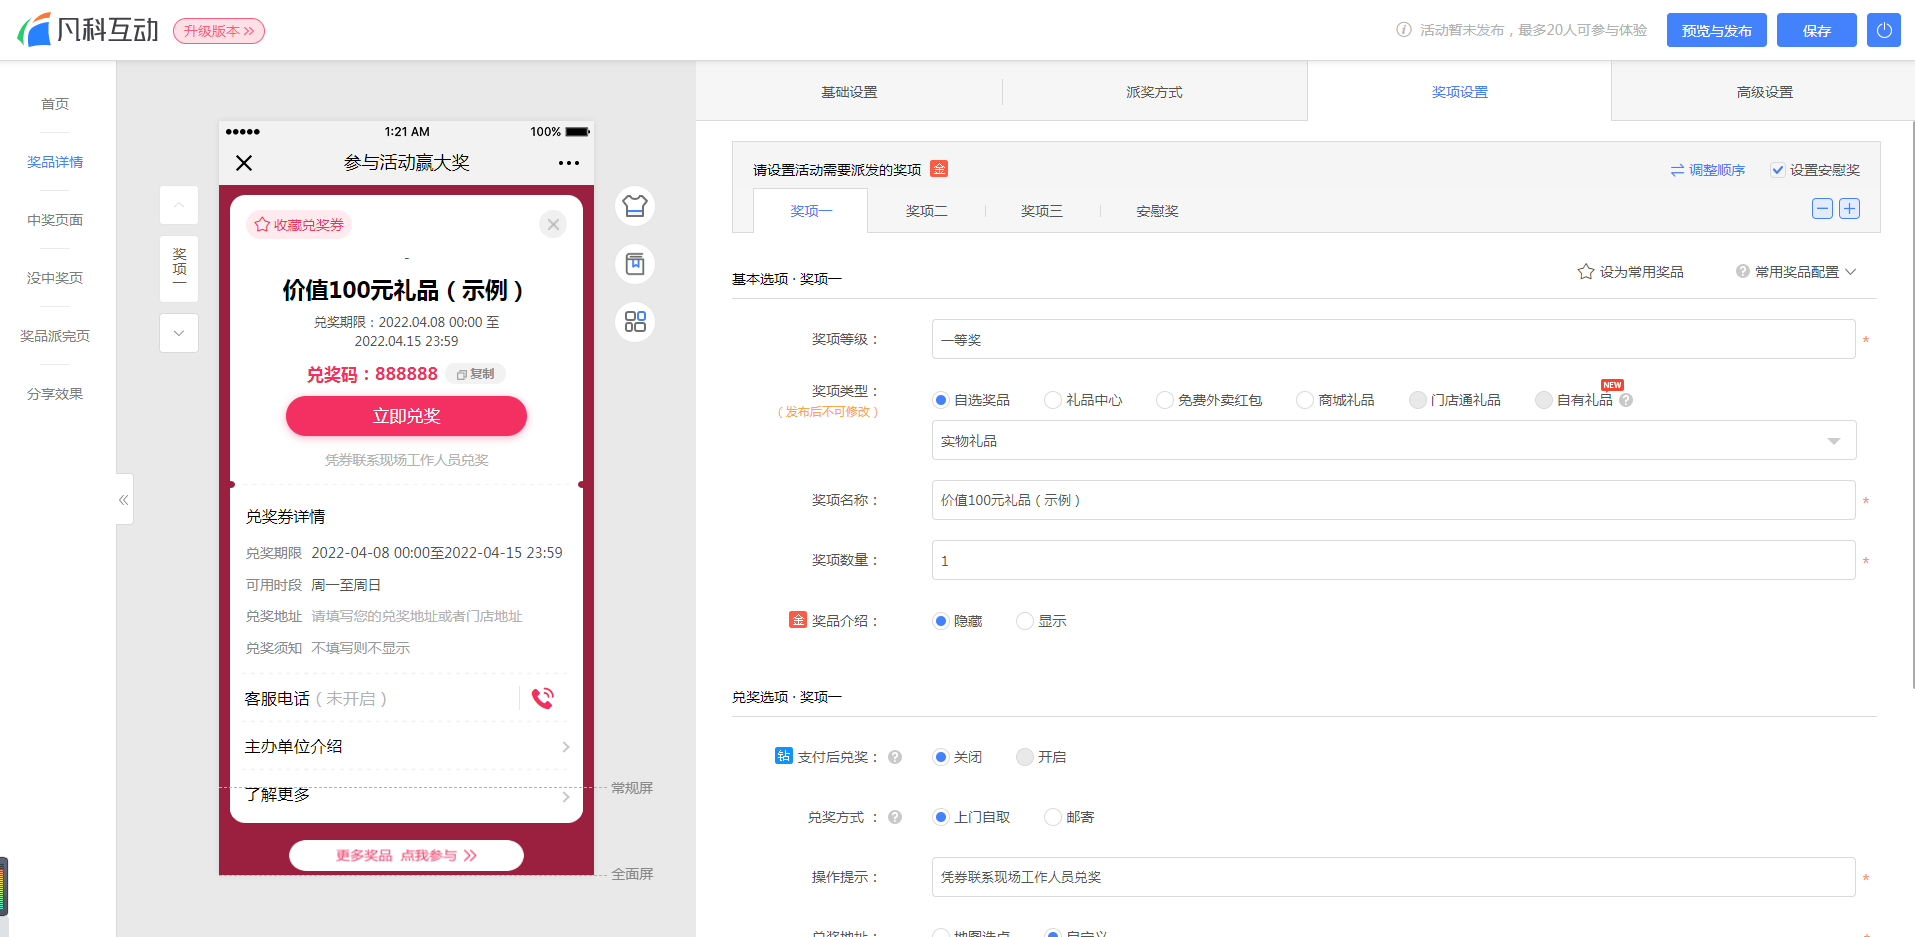Click 更多奖品 点我参与 button

(x=406, y=855)
